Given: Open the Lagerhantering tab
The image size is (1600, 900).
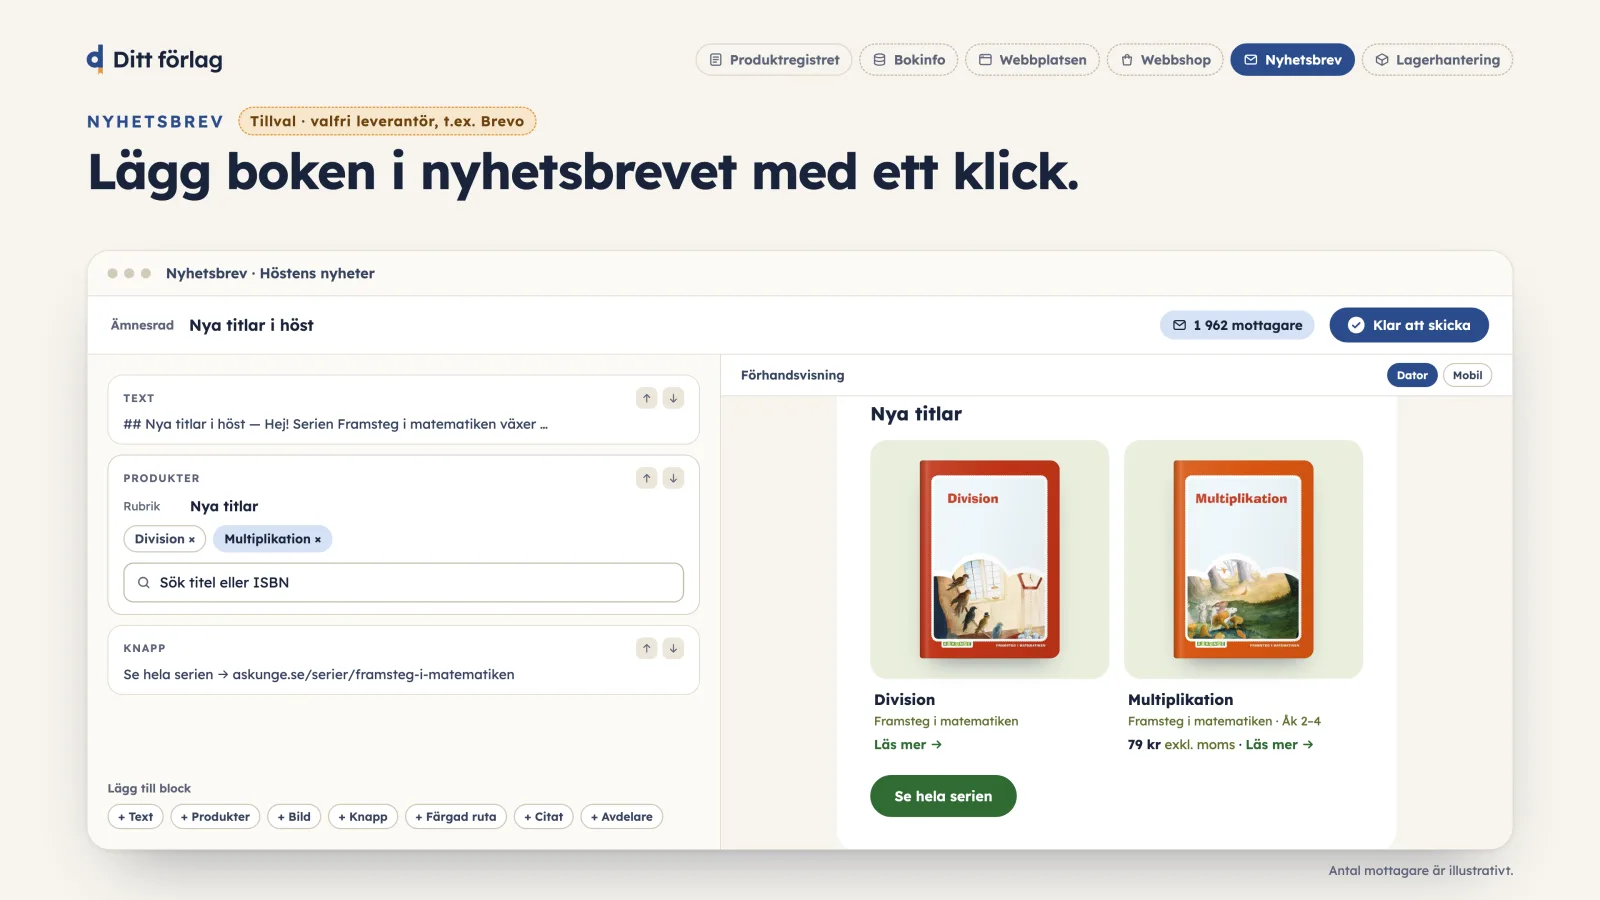Looking at the screenshot, I should 1437,60.
